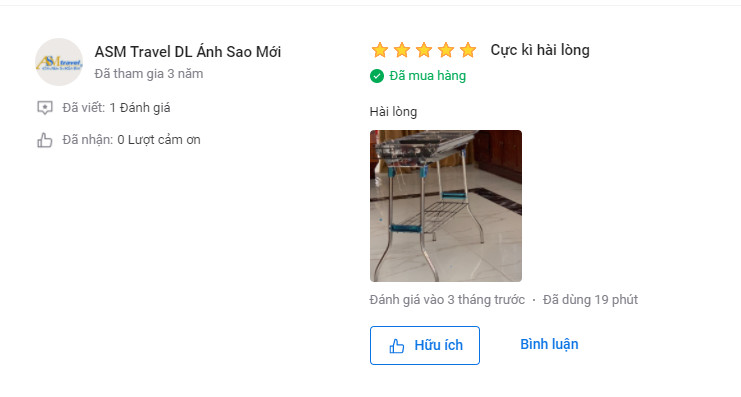Click the third rating star
This screenshot has height=397, width=741.
[424, 50]
